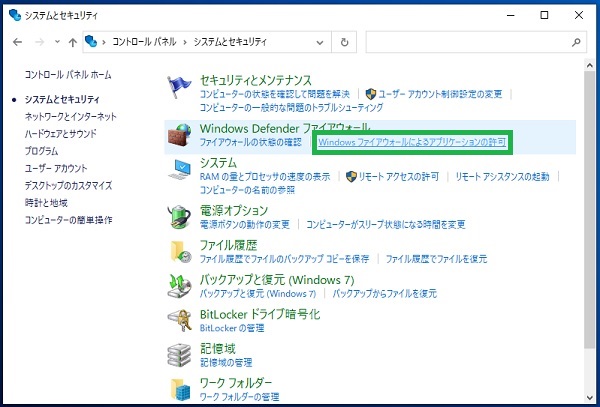Image resolution: width=600 pixels, height=407 pixels.
Task: Click バックアップからファイルを復元 link
Action: click(x=385, y=294)
